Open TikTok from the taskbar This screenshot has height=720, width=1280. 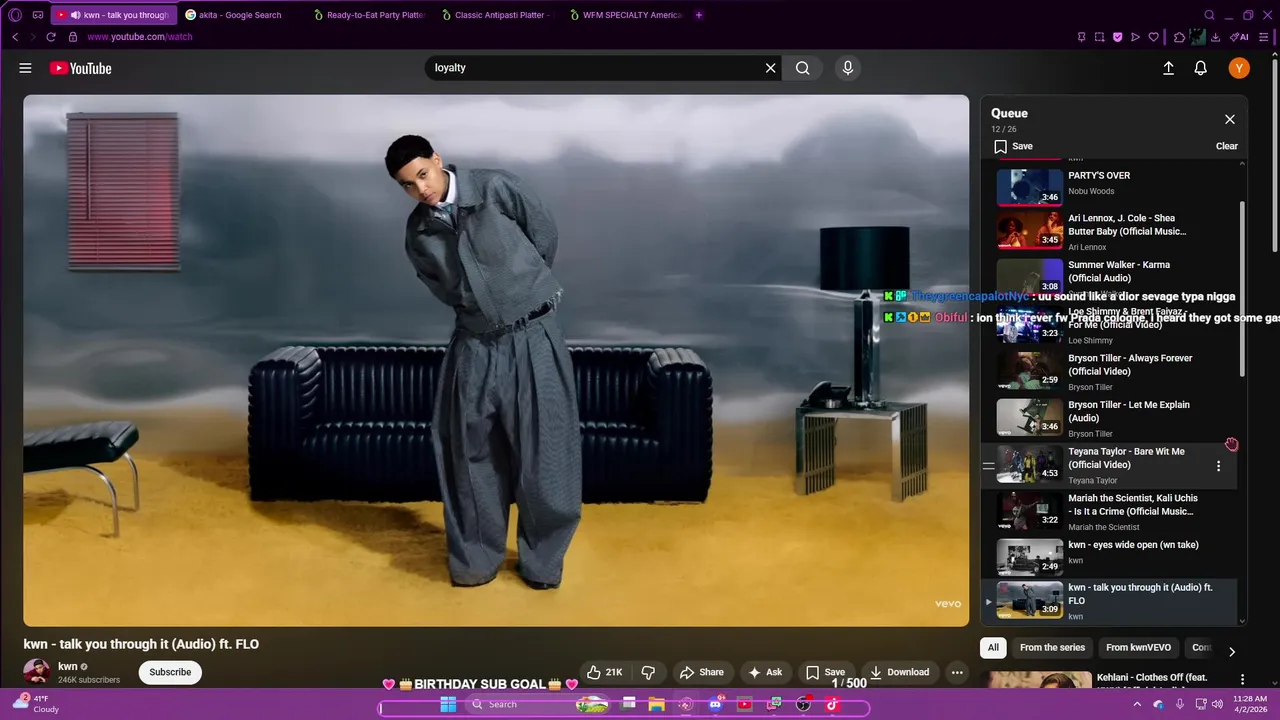pyautogui.click(x=832, y=704)
